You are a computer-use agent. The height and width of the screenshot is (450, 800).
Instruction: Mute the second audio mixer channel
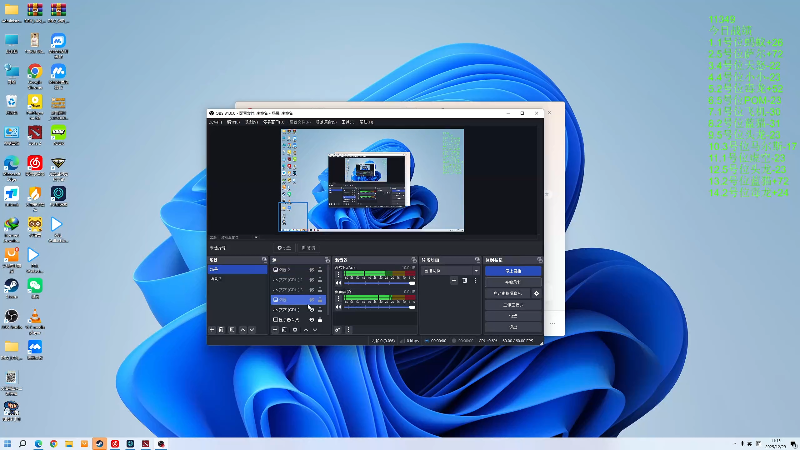[x=338, y=307]
